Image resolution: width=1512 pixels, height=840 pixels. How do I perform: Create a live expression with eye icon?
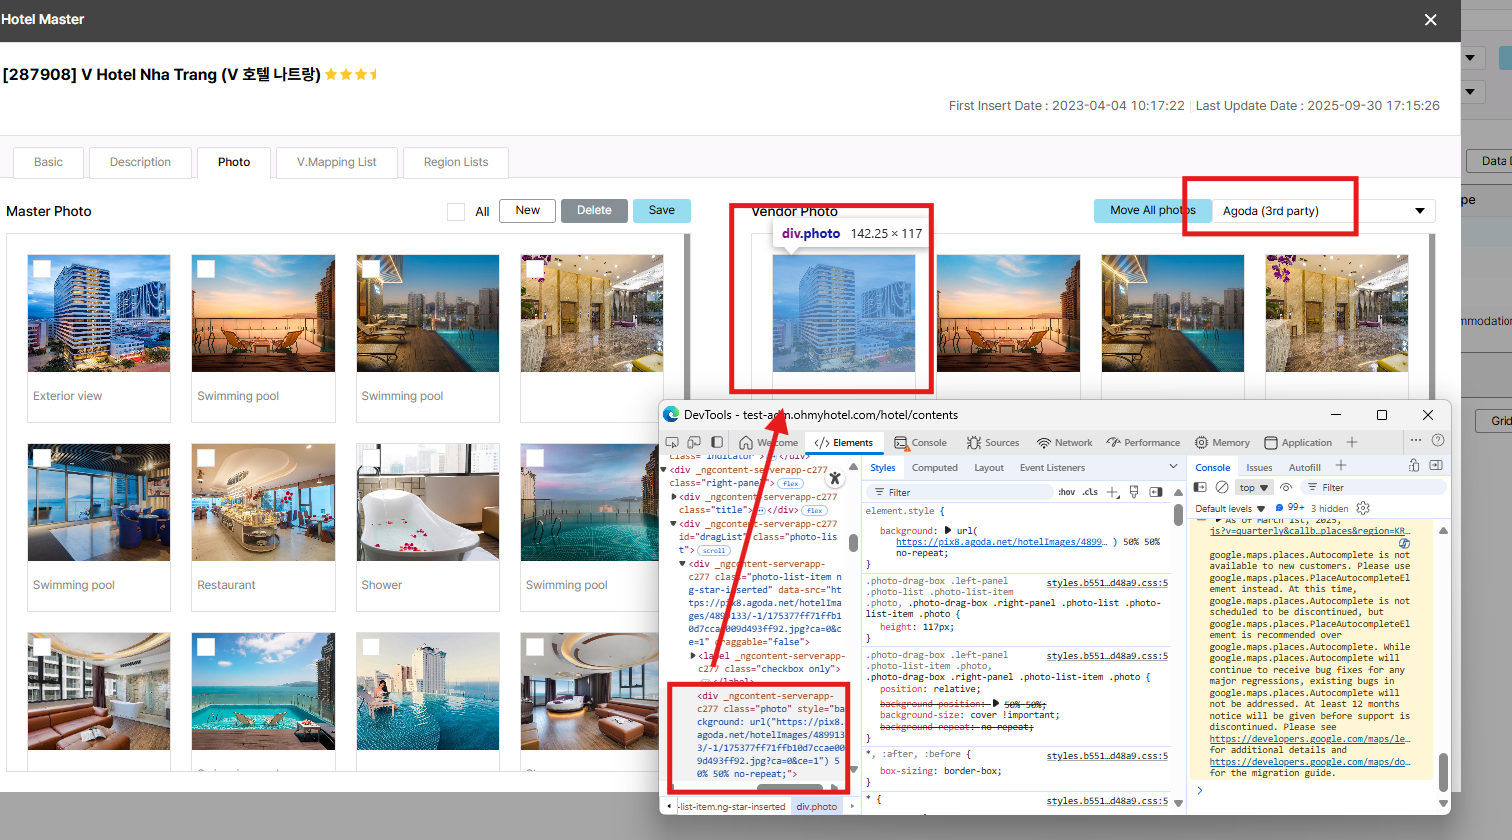[1286, 488]
